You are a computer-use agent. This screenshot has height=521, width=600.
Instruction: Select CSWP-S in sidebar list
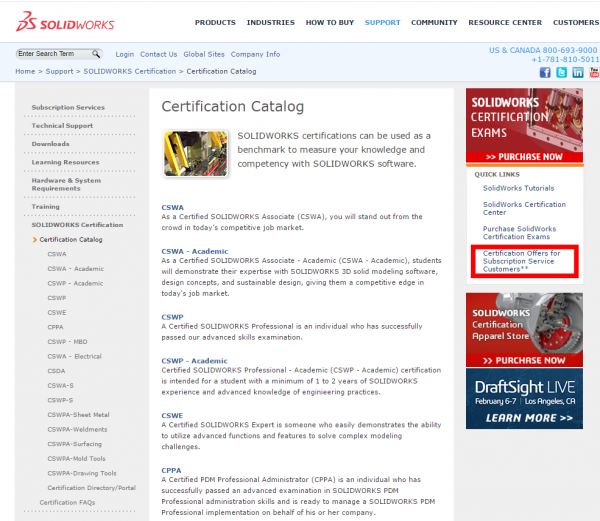pos(60,400)
